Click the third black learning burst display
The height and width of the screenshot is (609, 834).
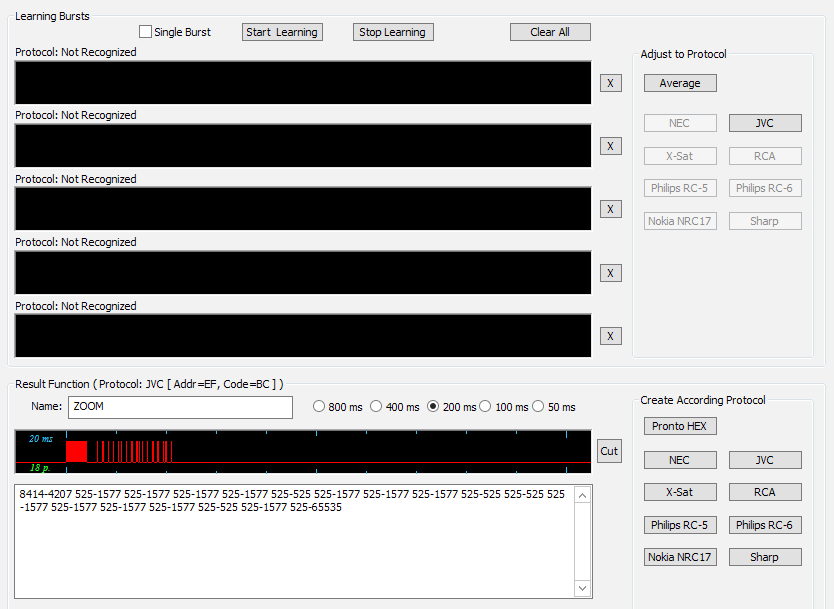pyautogui.click(x=303, y=209)
